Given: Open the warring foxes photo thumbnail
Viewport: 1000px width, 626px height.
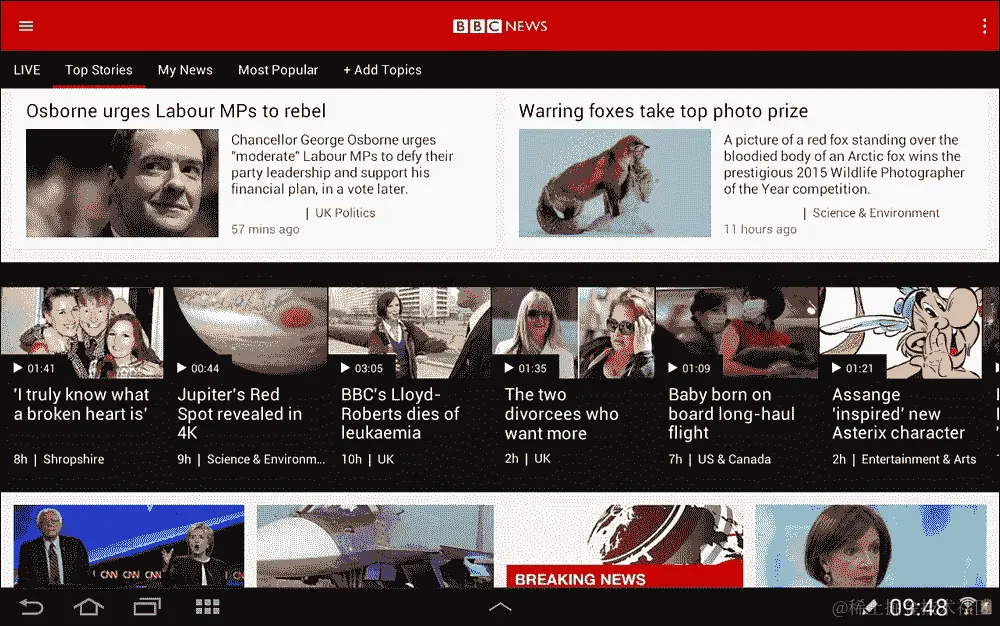Looking at the screenshot, I should (615, 184).
